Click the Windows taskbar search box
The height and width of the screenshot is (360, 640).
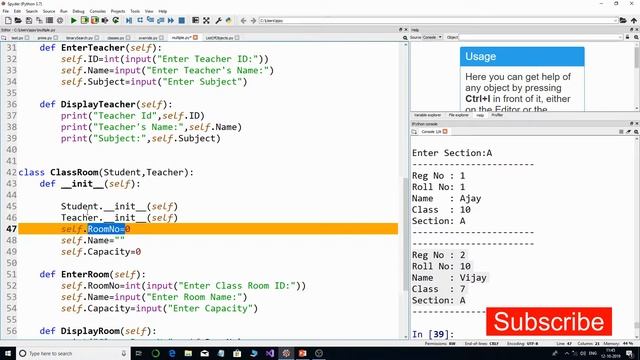tap(73, 353)
